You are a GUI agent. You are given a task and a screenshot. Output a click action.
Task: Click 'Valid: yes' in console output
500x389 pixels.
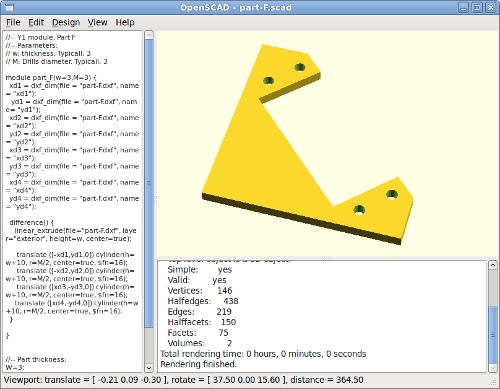click(197, 280)
